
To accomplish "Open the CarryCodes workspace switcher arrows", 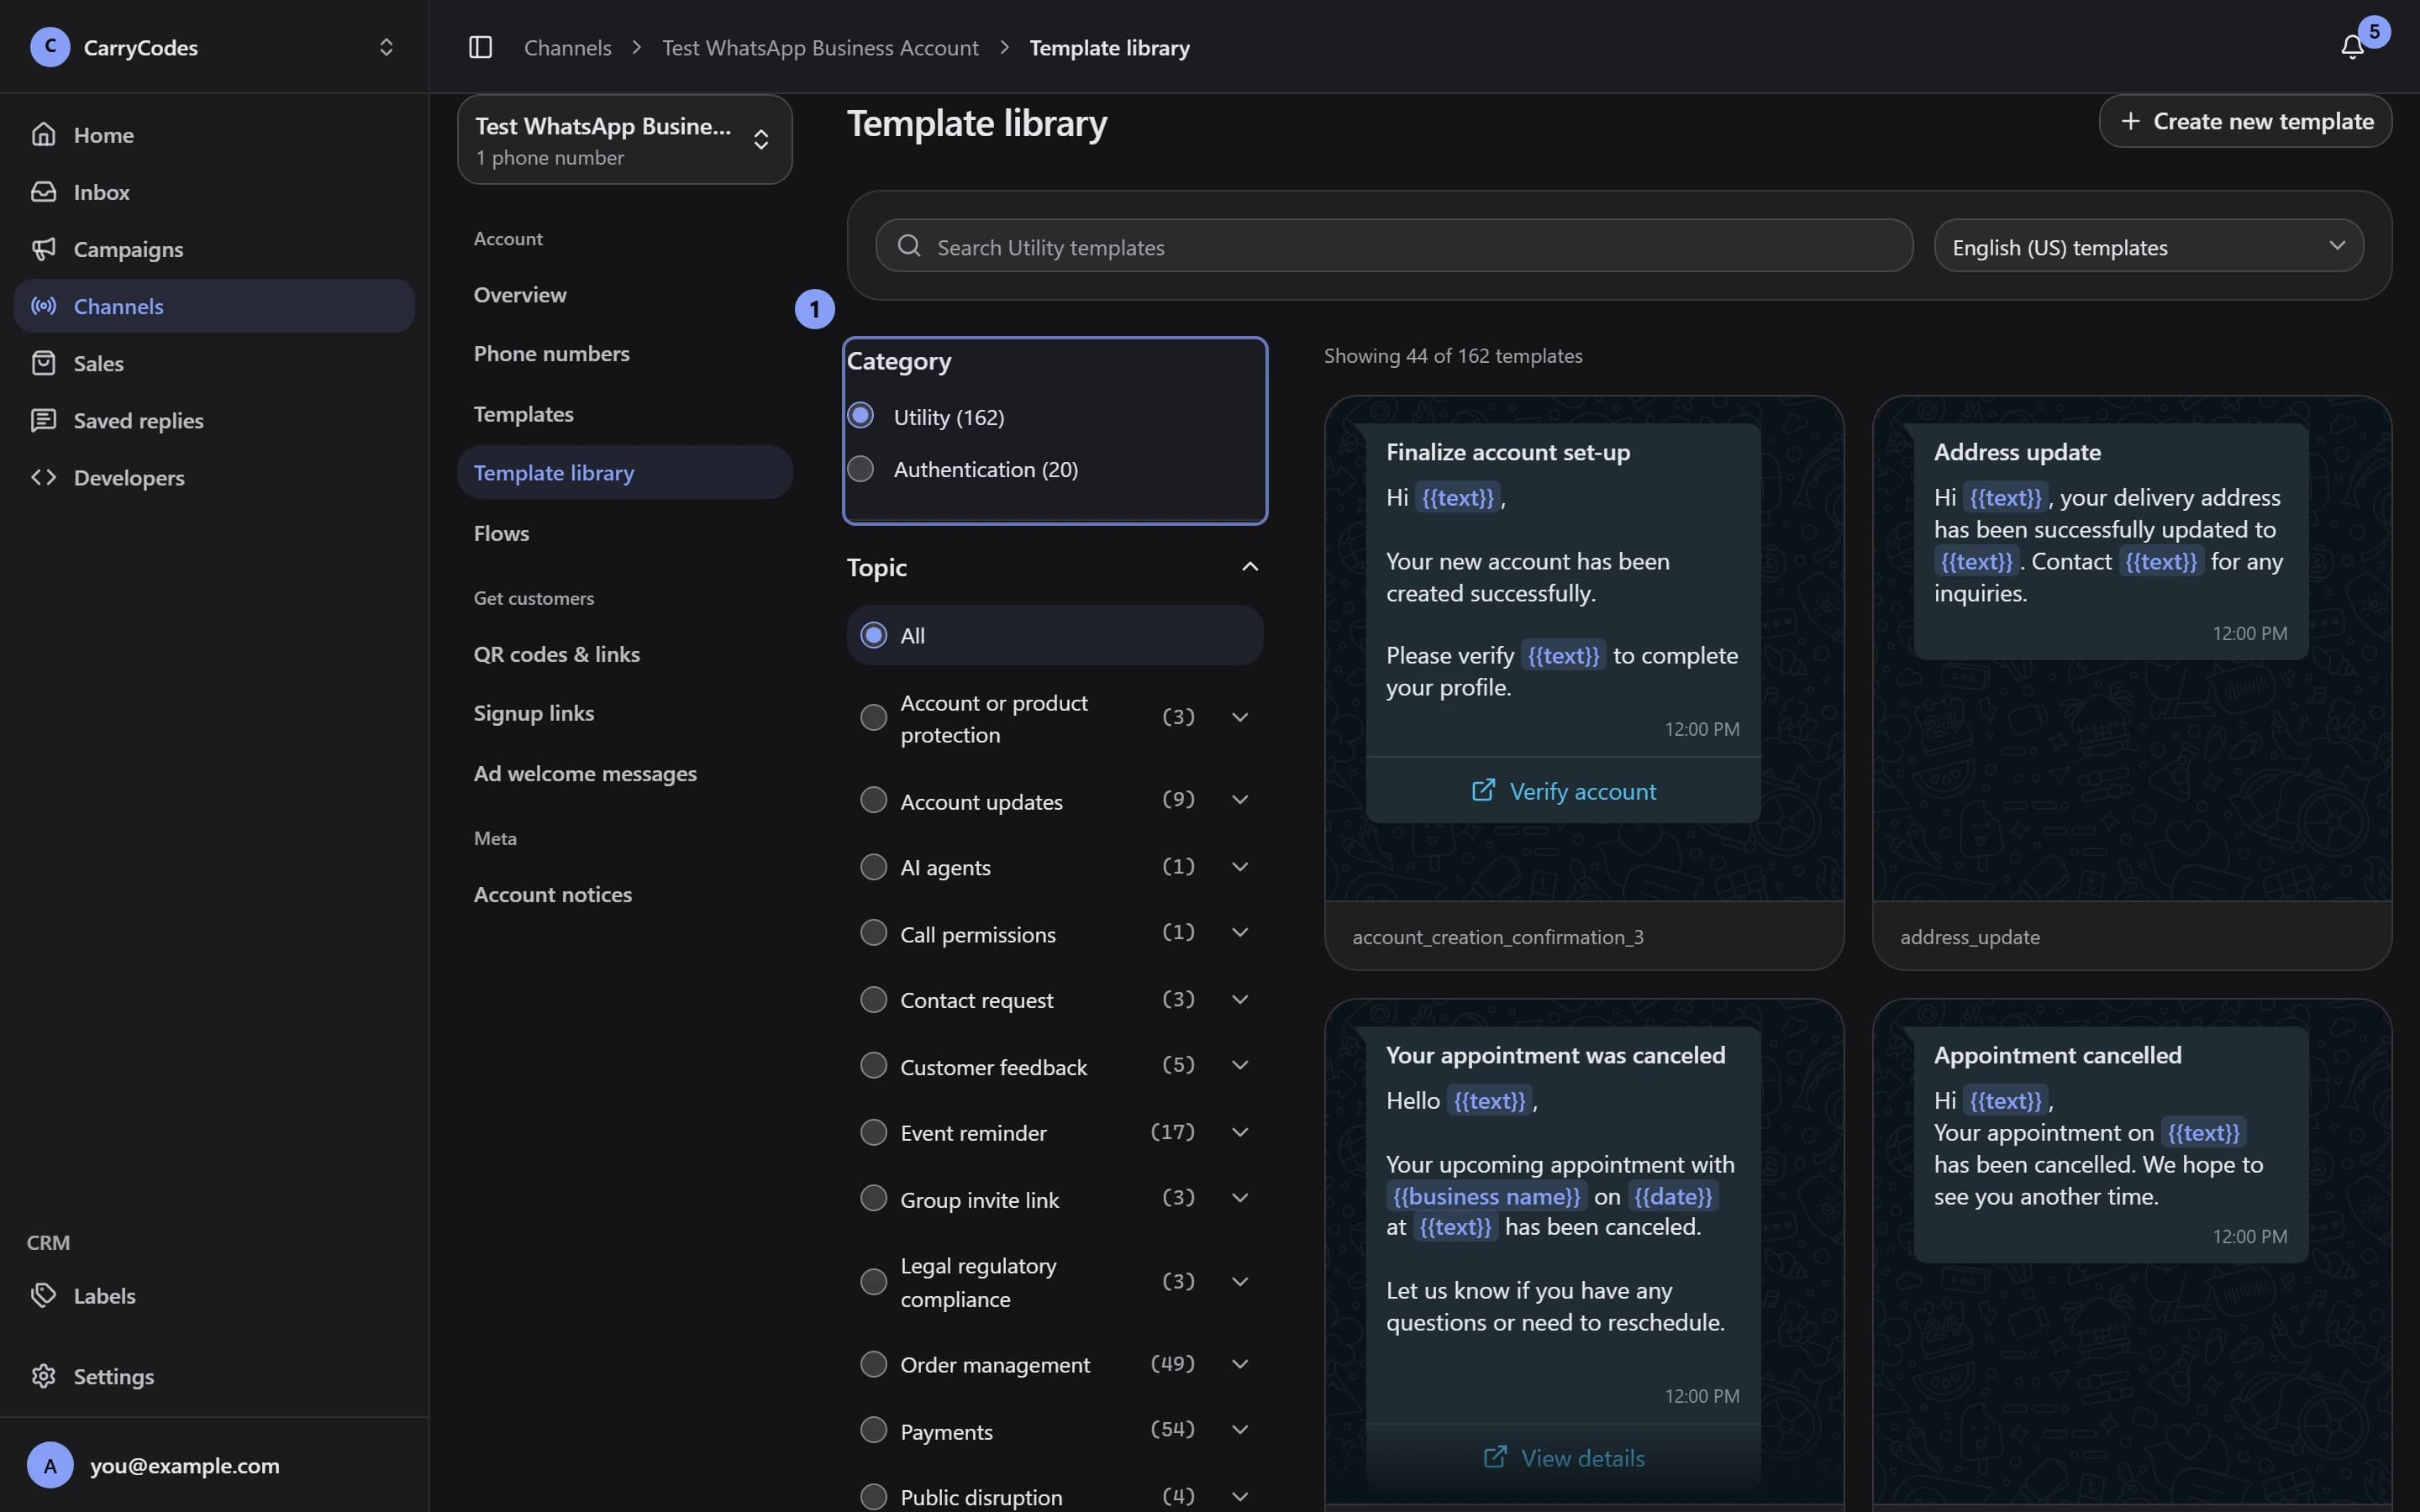I will [386, 47].
